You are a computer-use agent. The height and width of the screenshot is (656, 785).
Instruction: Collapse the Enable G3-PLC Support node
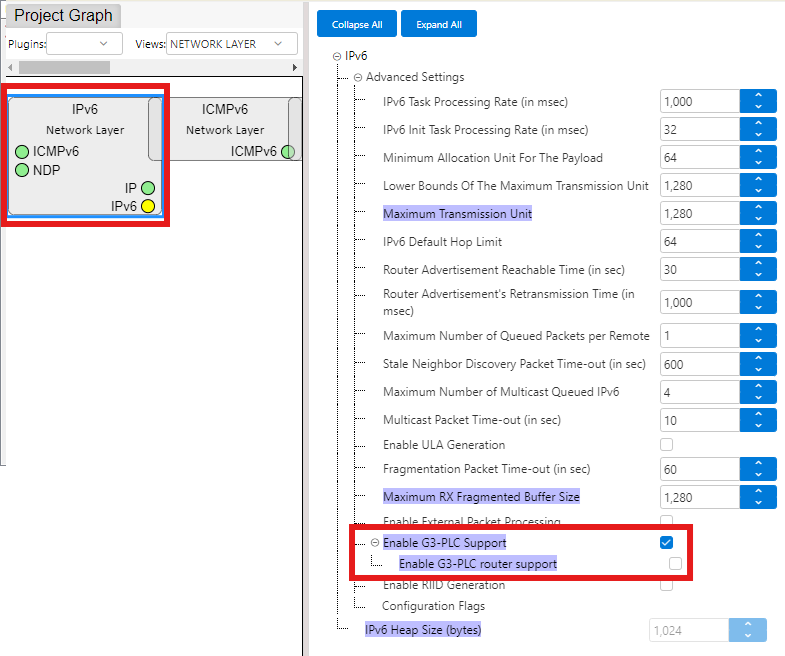click(375, 543)
